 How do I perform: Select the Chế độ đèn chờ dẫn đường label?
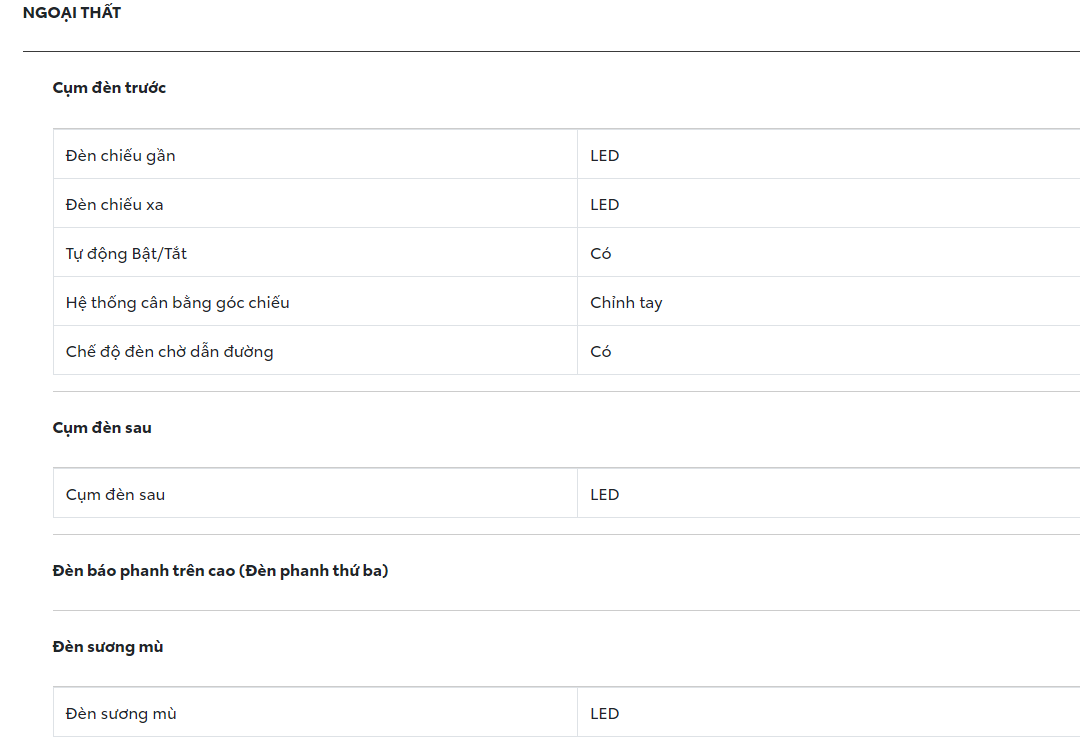(x=169, y=352)
